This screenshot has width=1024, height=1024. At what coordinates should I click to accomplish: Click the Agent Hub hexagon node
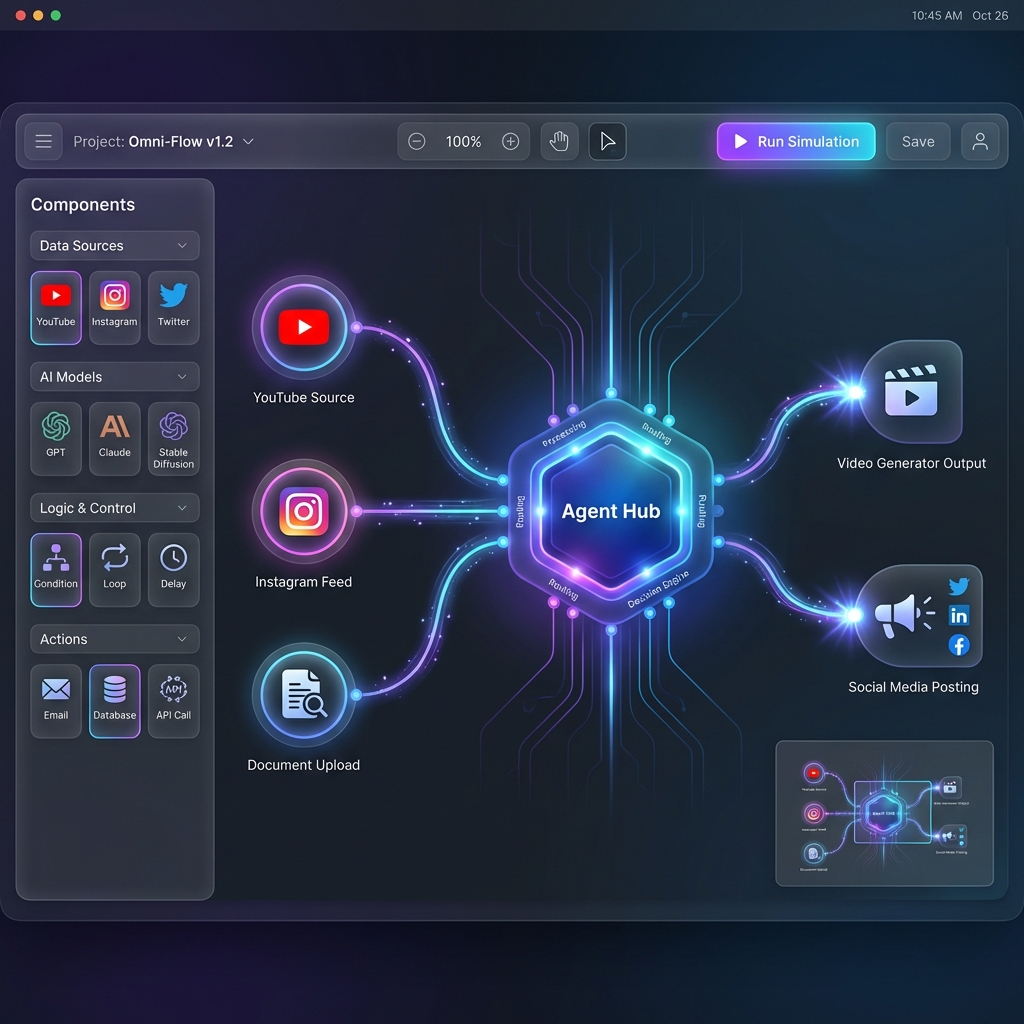[611, 511]
